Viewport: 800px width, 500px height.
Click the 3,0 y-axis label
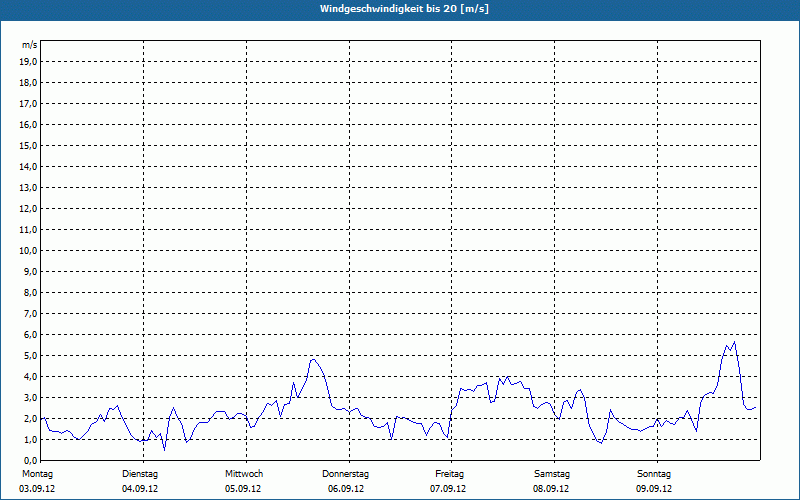pos(30,397)
